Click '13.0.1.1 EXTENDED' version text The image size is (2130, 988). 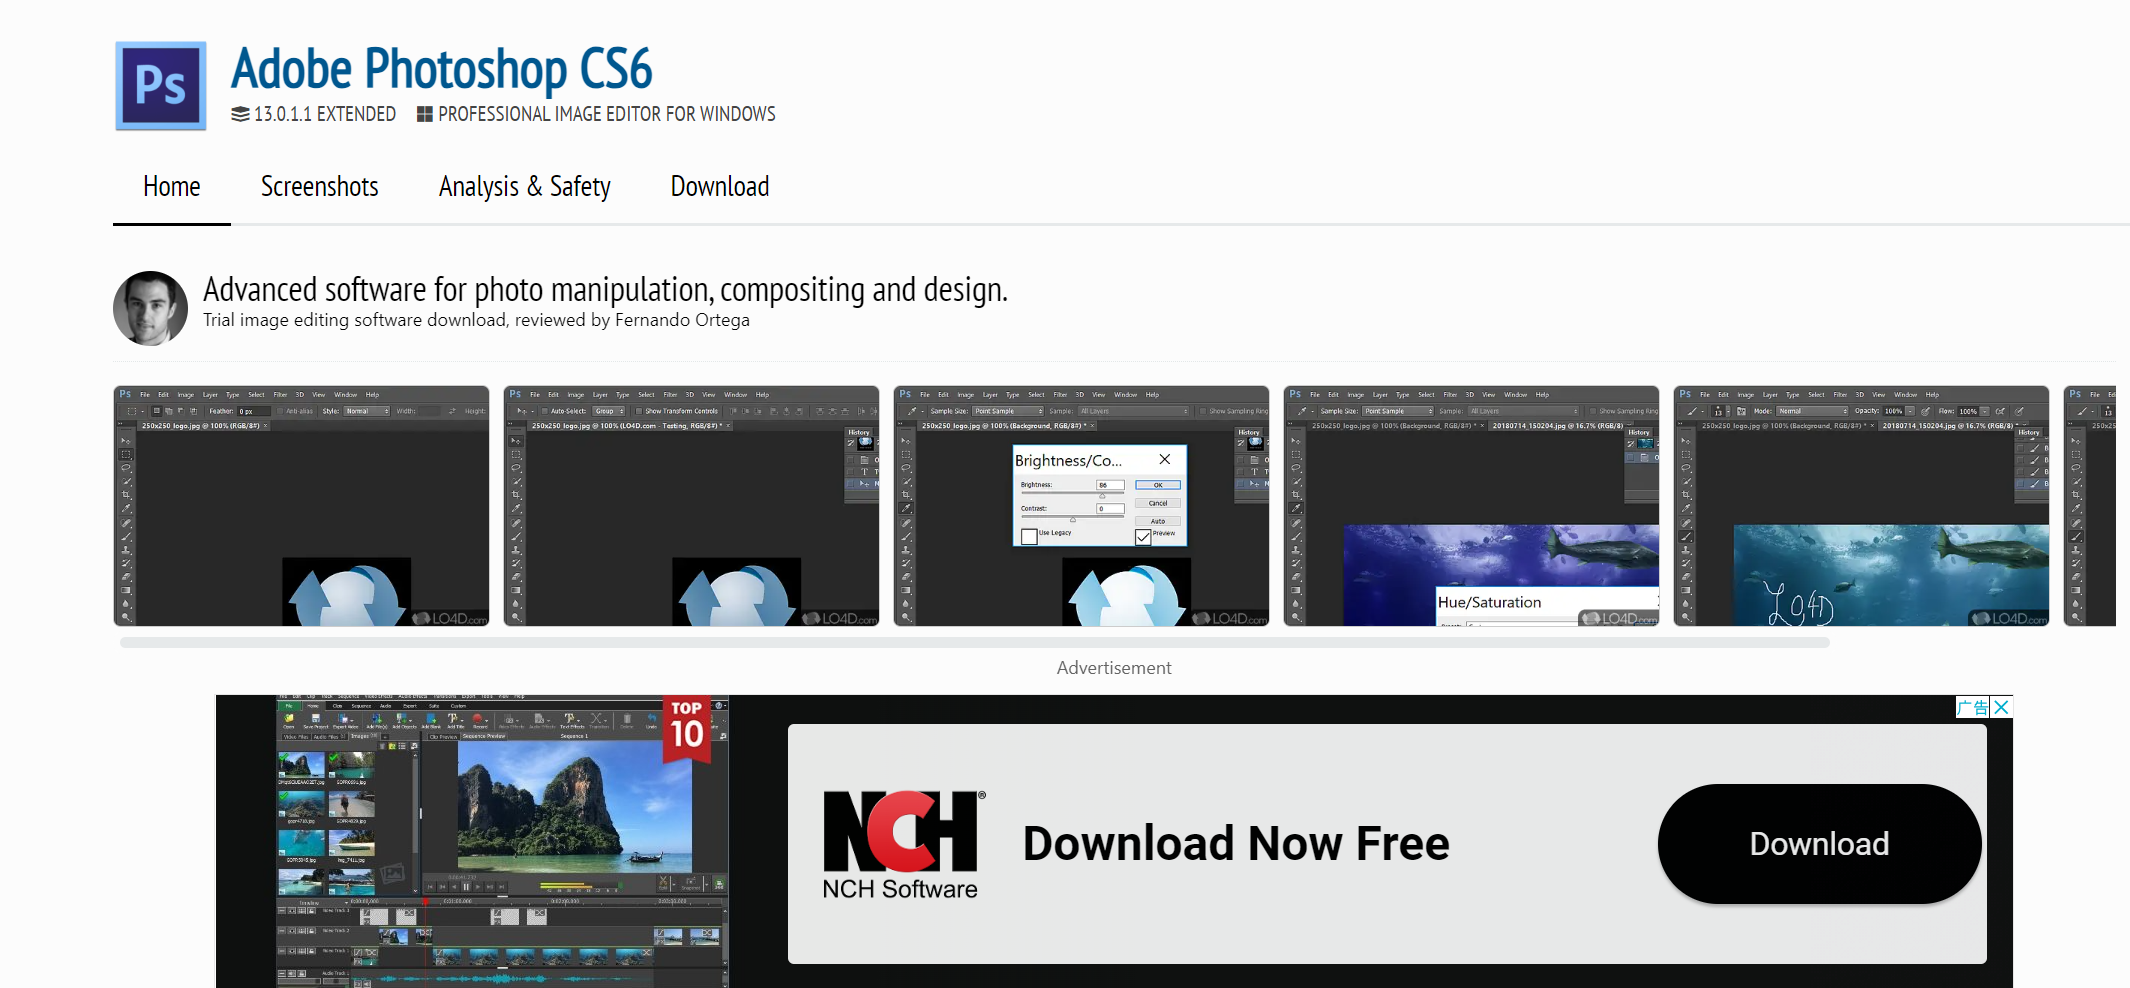point(325,114)
